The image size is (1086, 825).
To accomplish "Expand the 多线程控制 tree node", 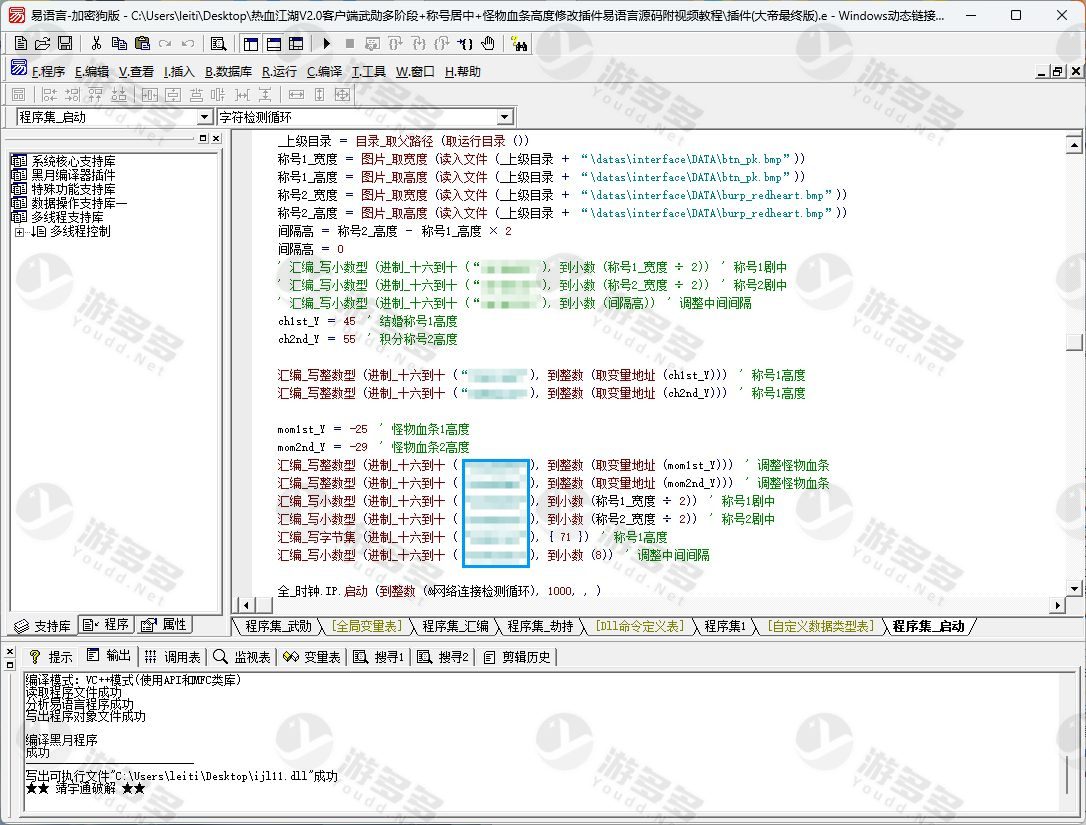I will point(19,232).
